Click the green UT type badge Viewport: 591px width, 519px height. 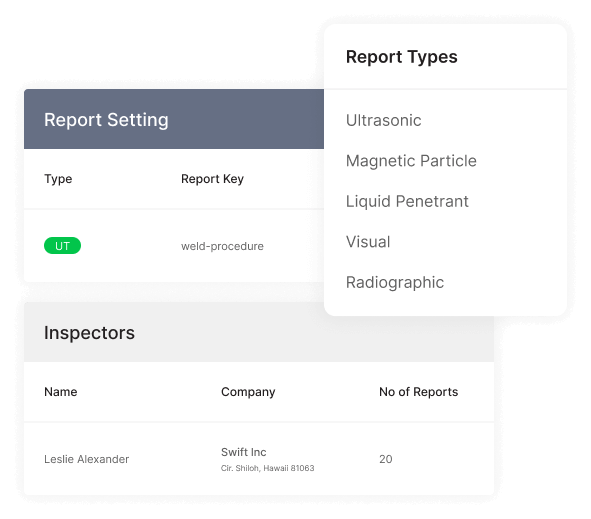point(62,246)
